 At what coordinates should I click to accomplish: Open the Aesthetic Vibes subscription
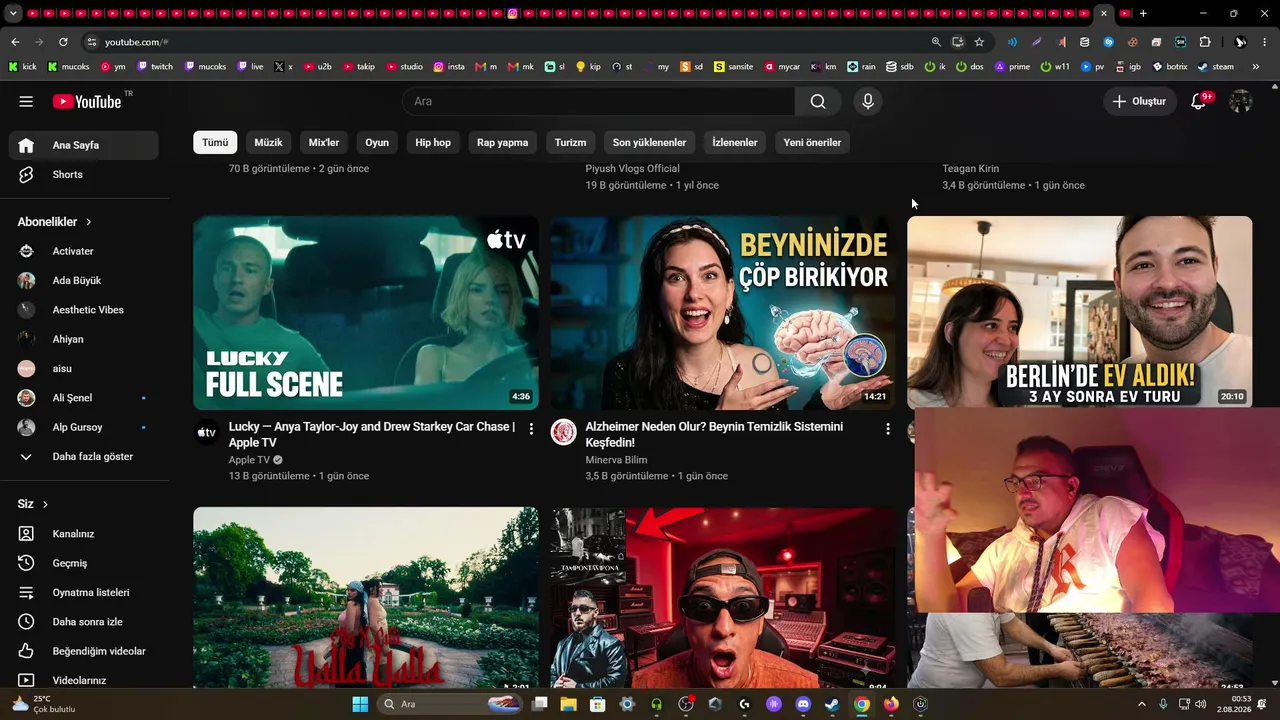pyautogui.click(x=84, y=310)
